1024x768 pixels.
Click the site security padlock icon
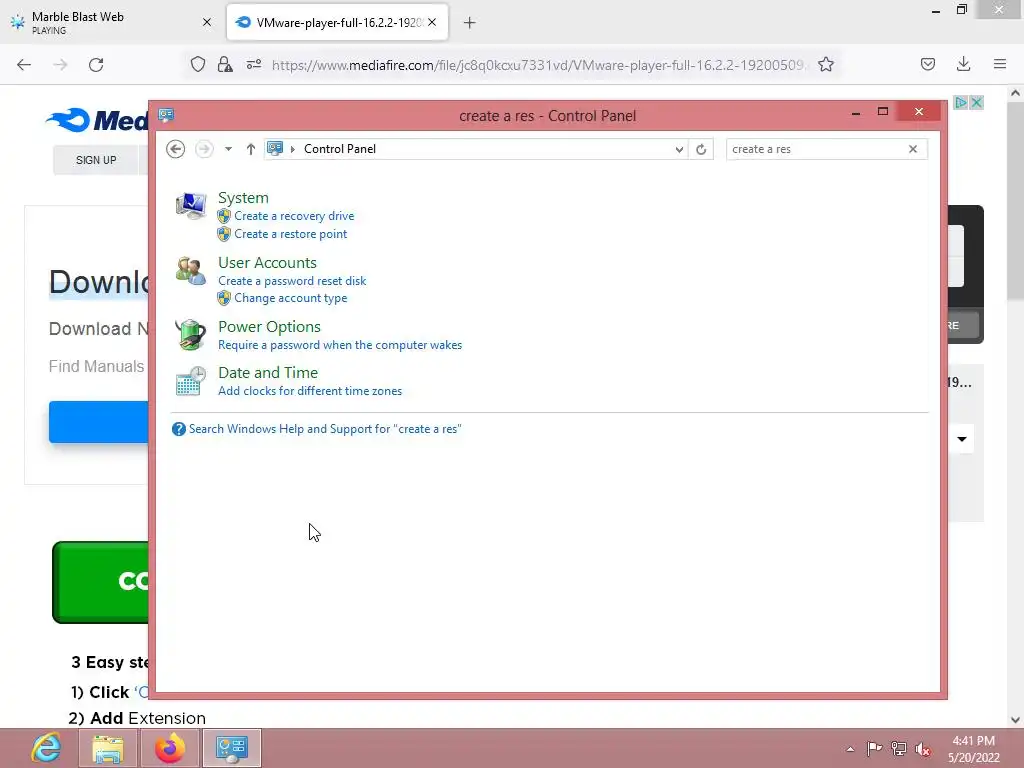click(225, 64)
